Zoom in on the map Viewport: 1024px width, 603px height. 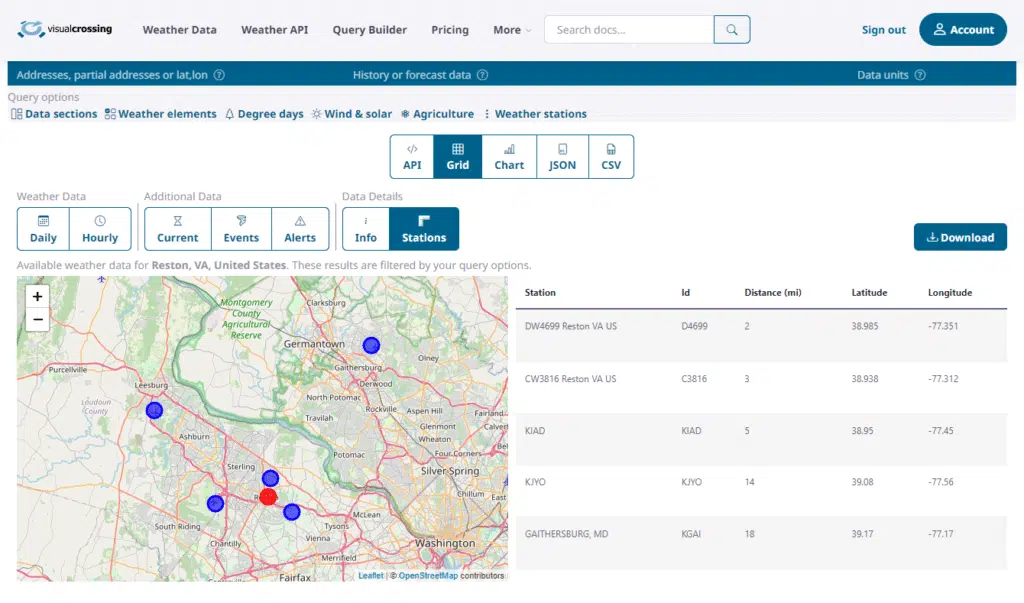[37, 296]
